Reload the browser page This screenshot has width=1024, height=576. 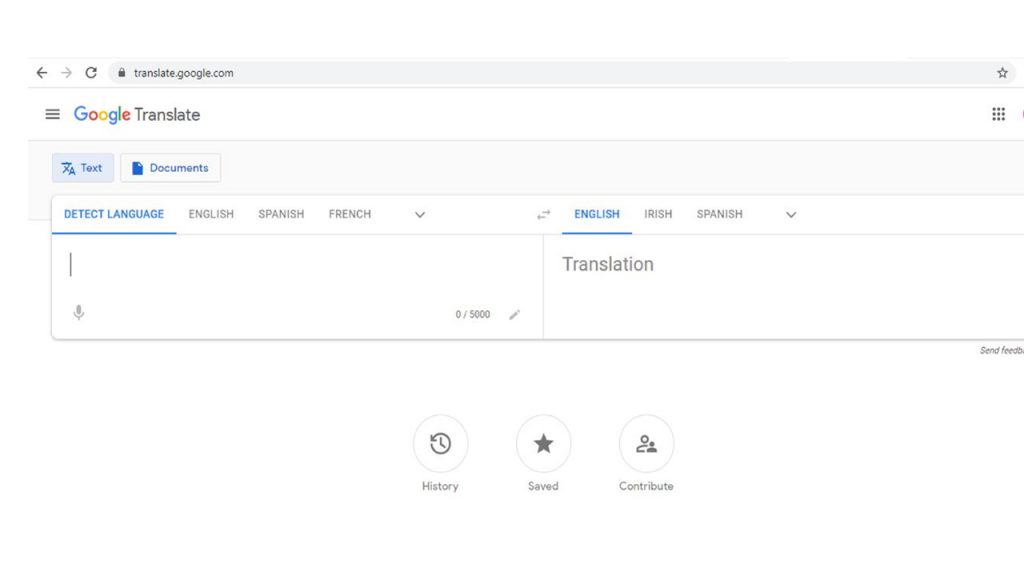(x=91, y=73)
